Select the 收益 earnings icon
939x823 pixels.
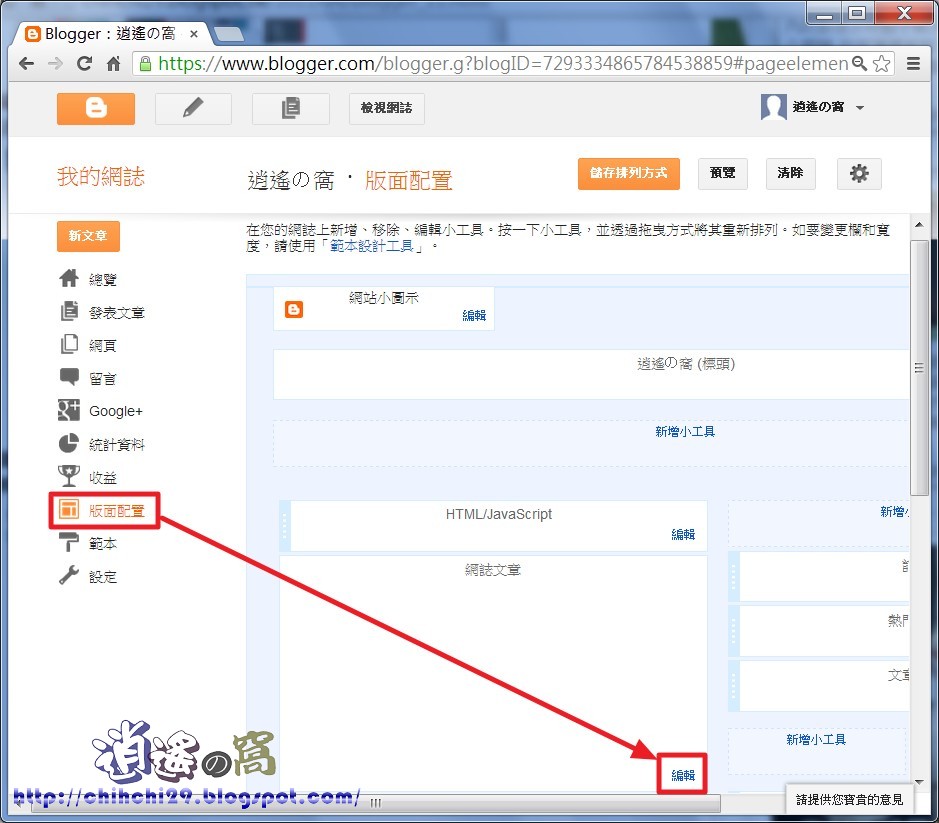pyautogui.click(x=66, y=477)
